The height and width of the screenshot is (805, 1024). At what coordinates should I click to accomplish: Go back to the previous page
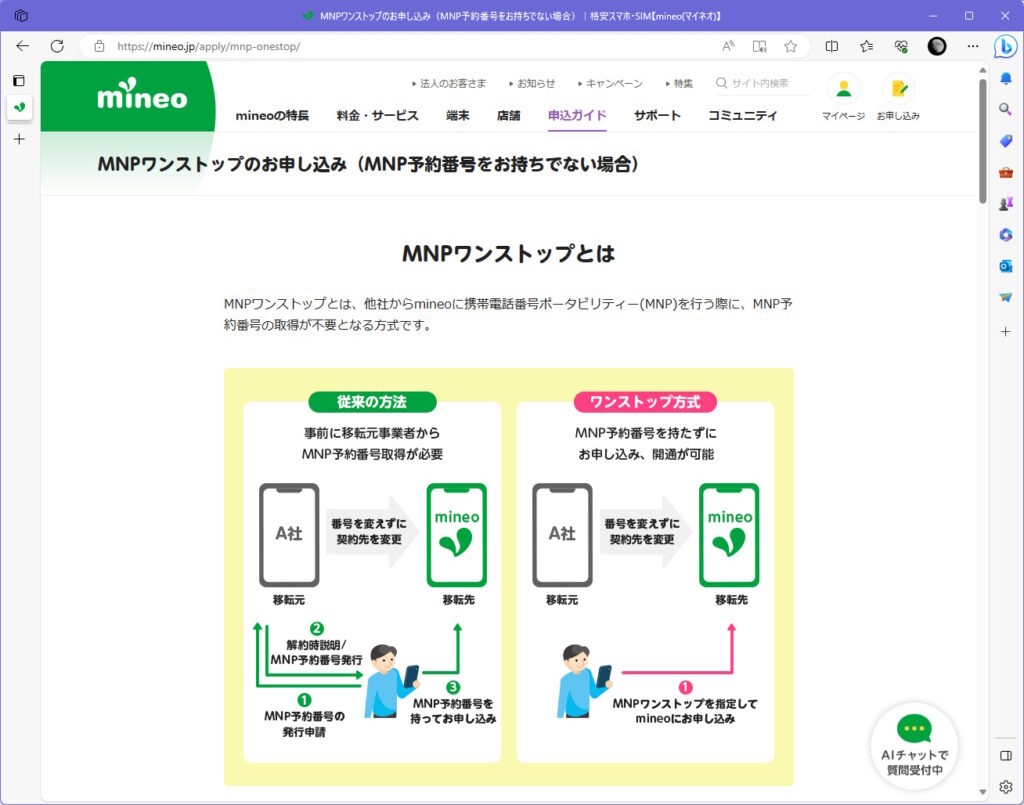[x=23, y=46]
